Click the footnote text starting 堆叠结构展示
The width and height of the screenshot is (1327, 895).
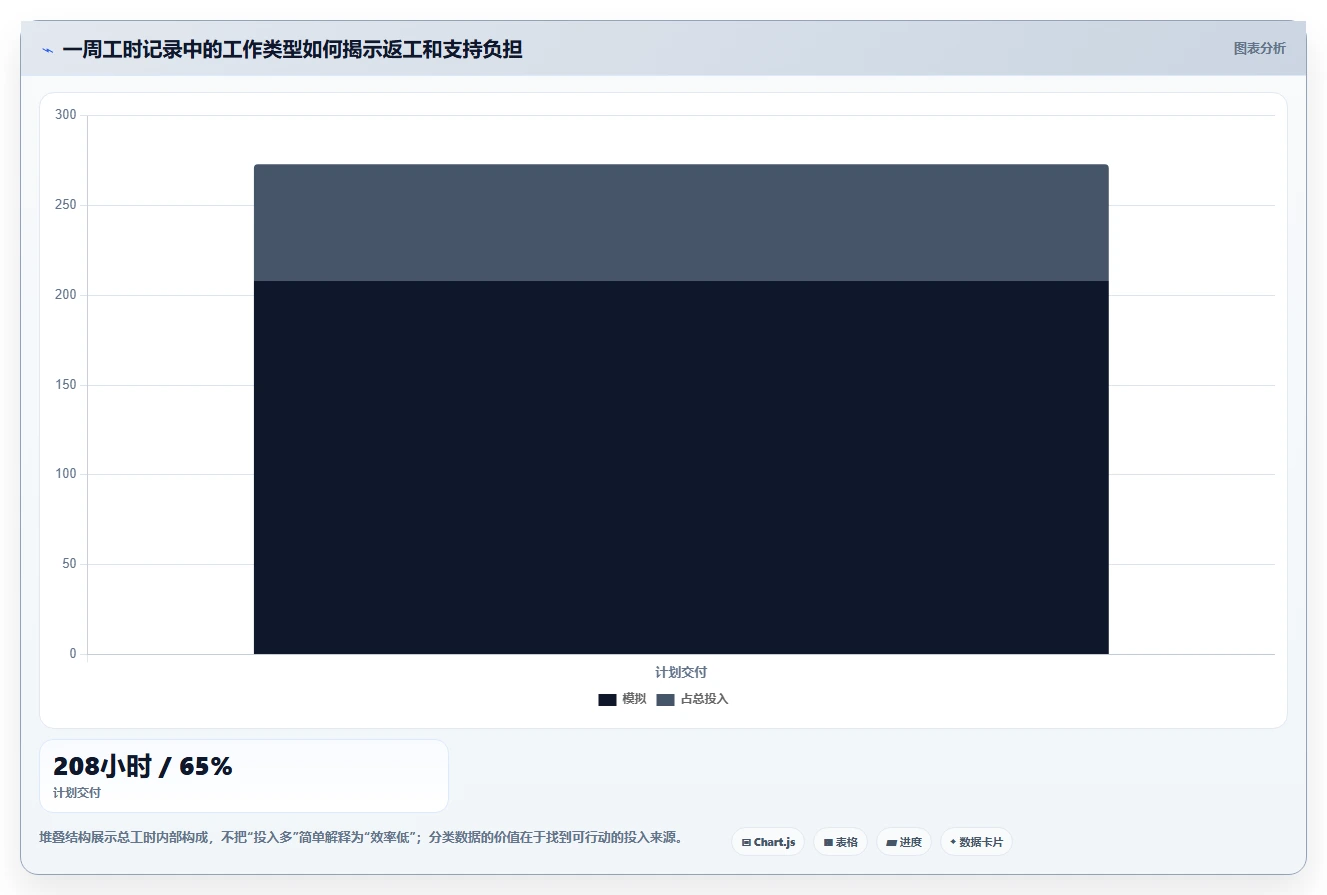(x=361, y=838)
